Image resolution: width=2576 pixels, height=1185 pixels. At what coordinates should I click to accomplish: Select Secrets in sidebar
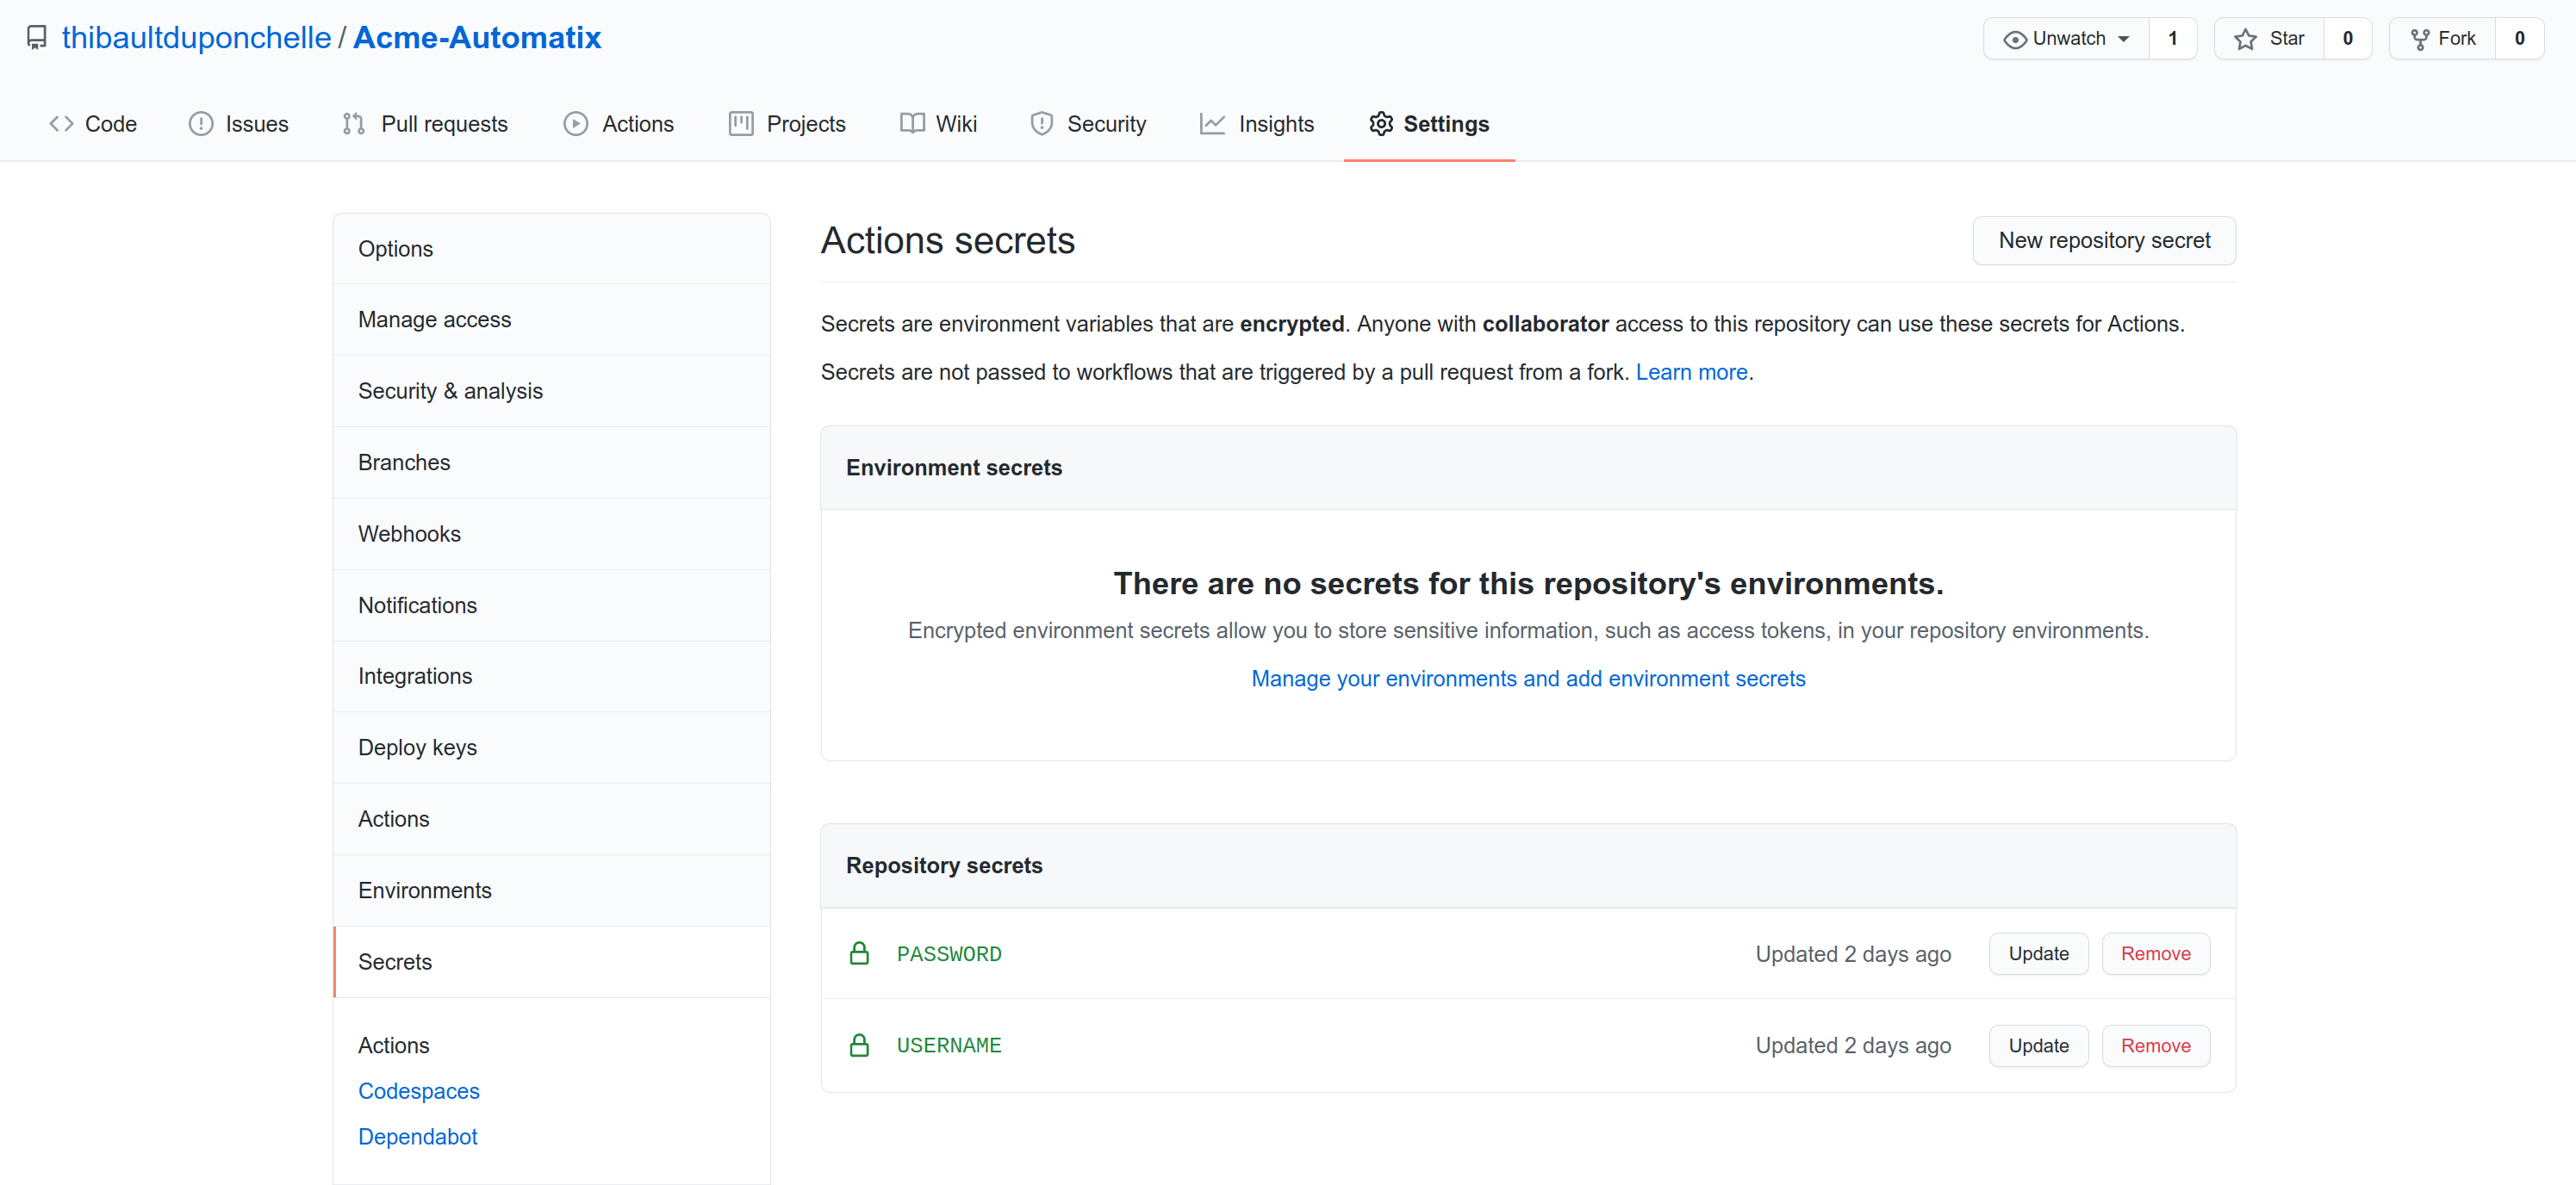point(552,962)
